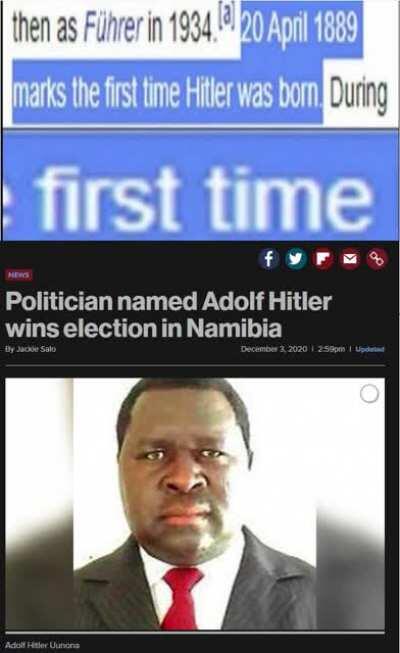Click the word During after the highlight

point(359,94)
